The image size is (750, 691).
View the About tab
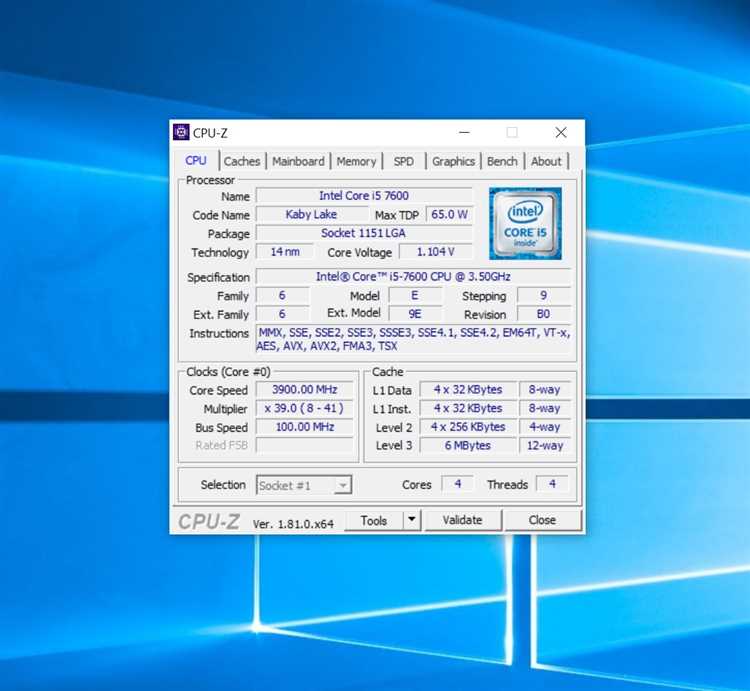(x=546, y=162)
